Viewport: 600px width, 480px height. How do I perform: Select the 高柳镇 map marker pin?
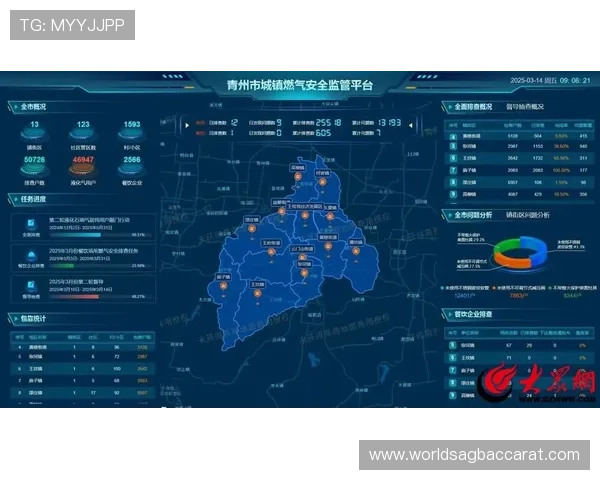(x=298, y=176)
